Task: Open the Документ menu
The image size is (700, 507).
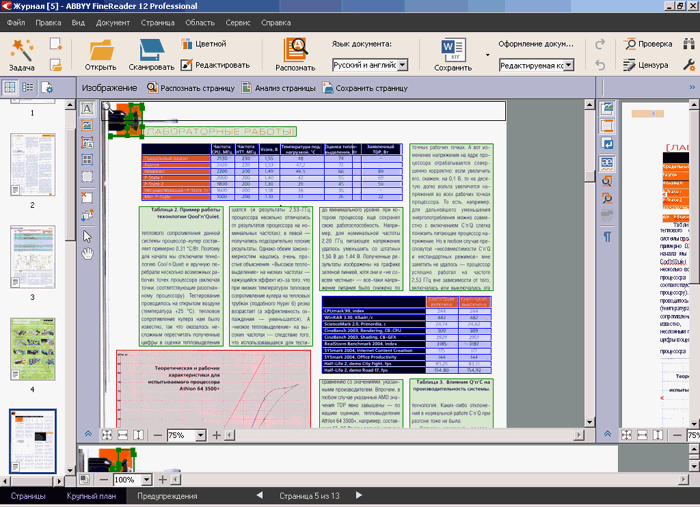Action: 113,22
